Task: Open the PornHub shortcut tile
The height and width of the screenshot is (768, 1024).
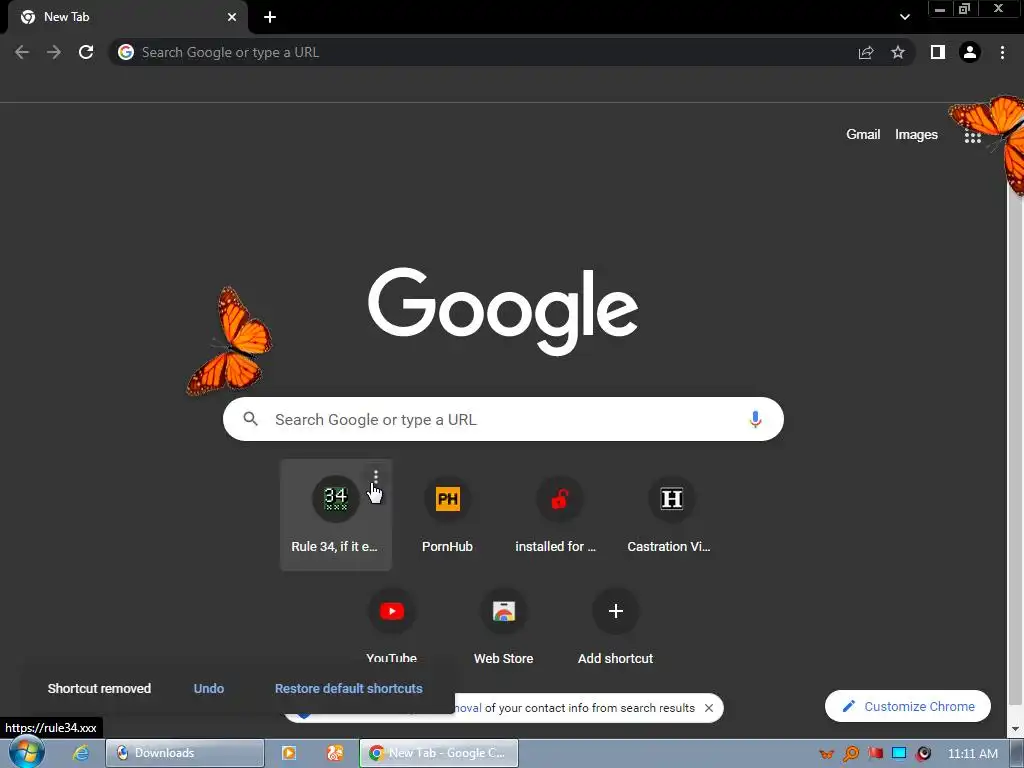Action: coord(447,515)
